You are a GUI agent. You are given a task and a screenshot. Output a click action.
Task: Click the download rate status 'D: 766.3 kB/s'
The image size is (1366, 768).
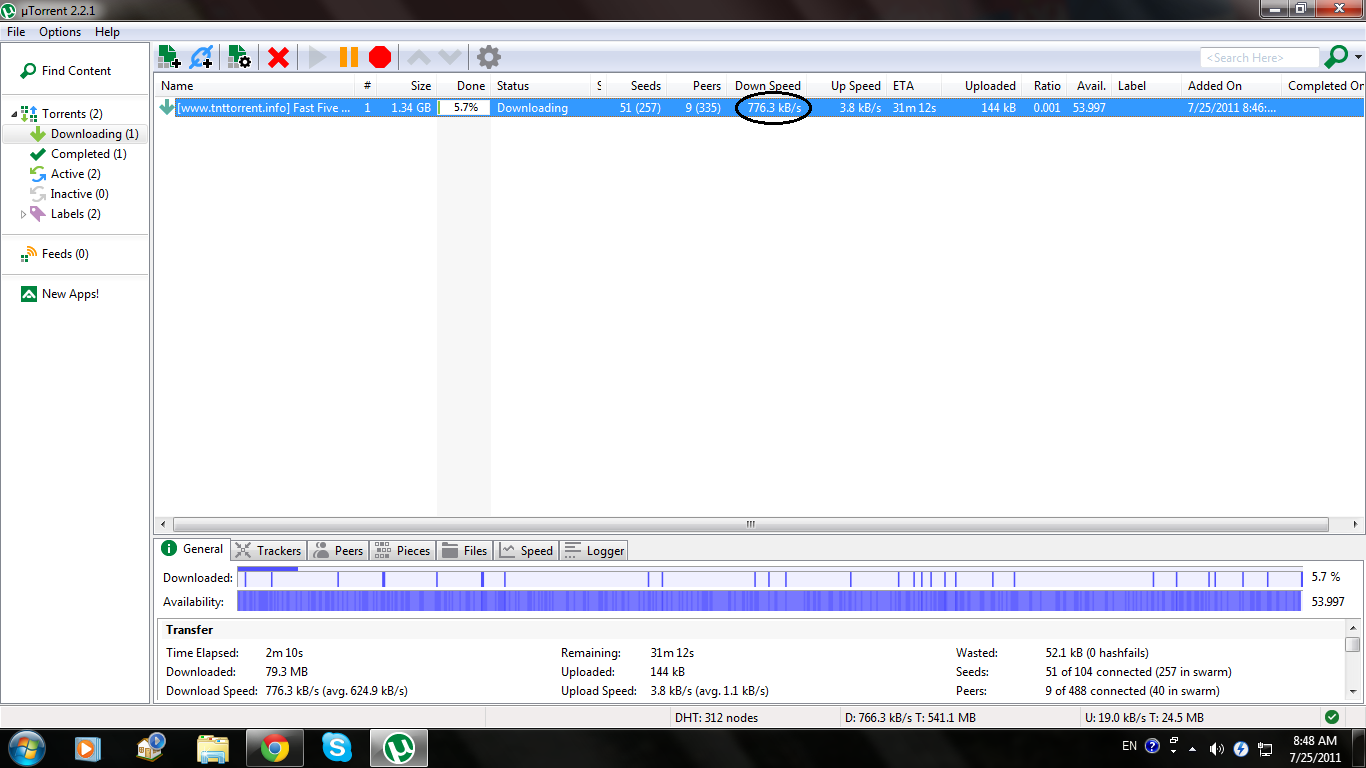(x=910, y=718)
